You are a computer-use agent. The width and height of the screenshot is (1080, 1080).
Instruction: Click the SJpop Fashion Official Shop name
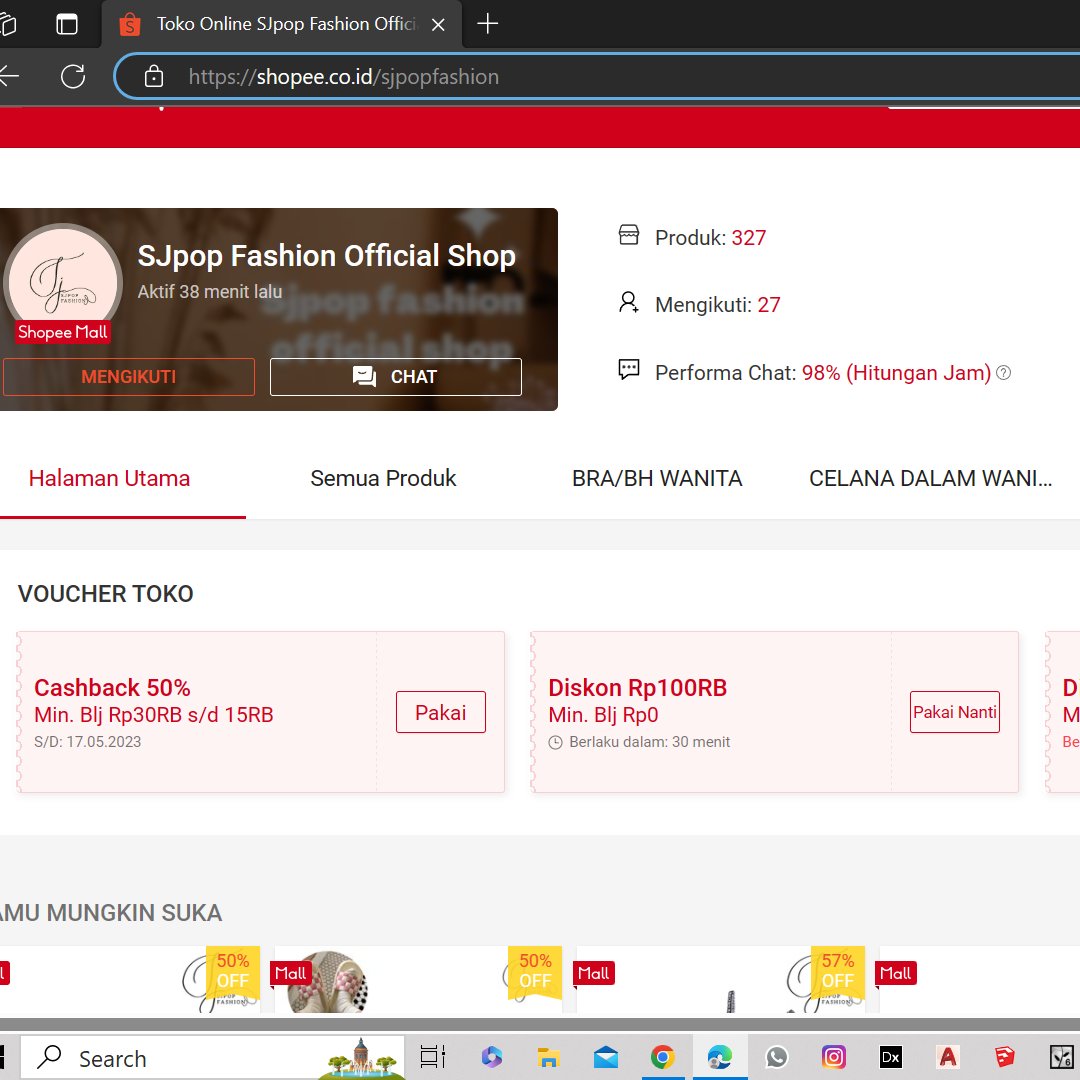[326, 256]
